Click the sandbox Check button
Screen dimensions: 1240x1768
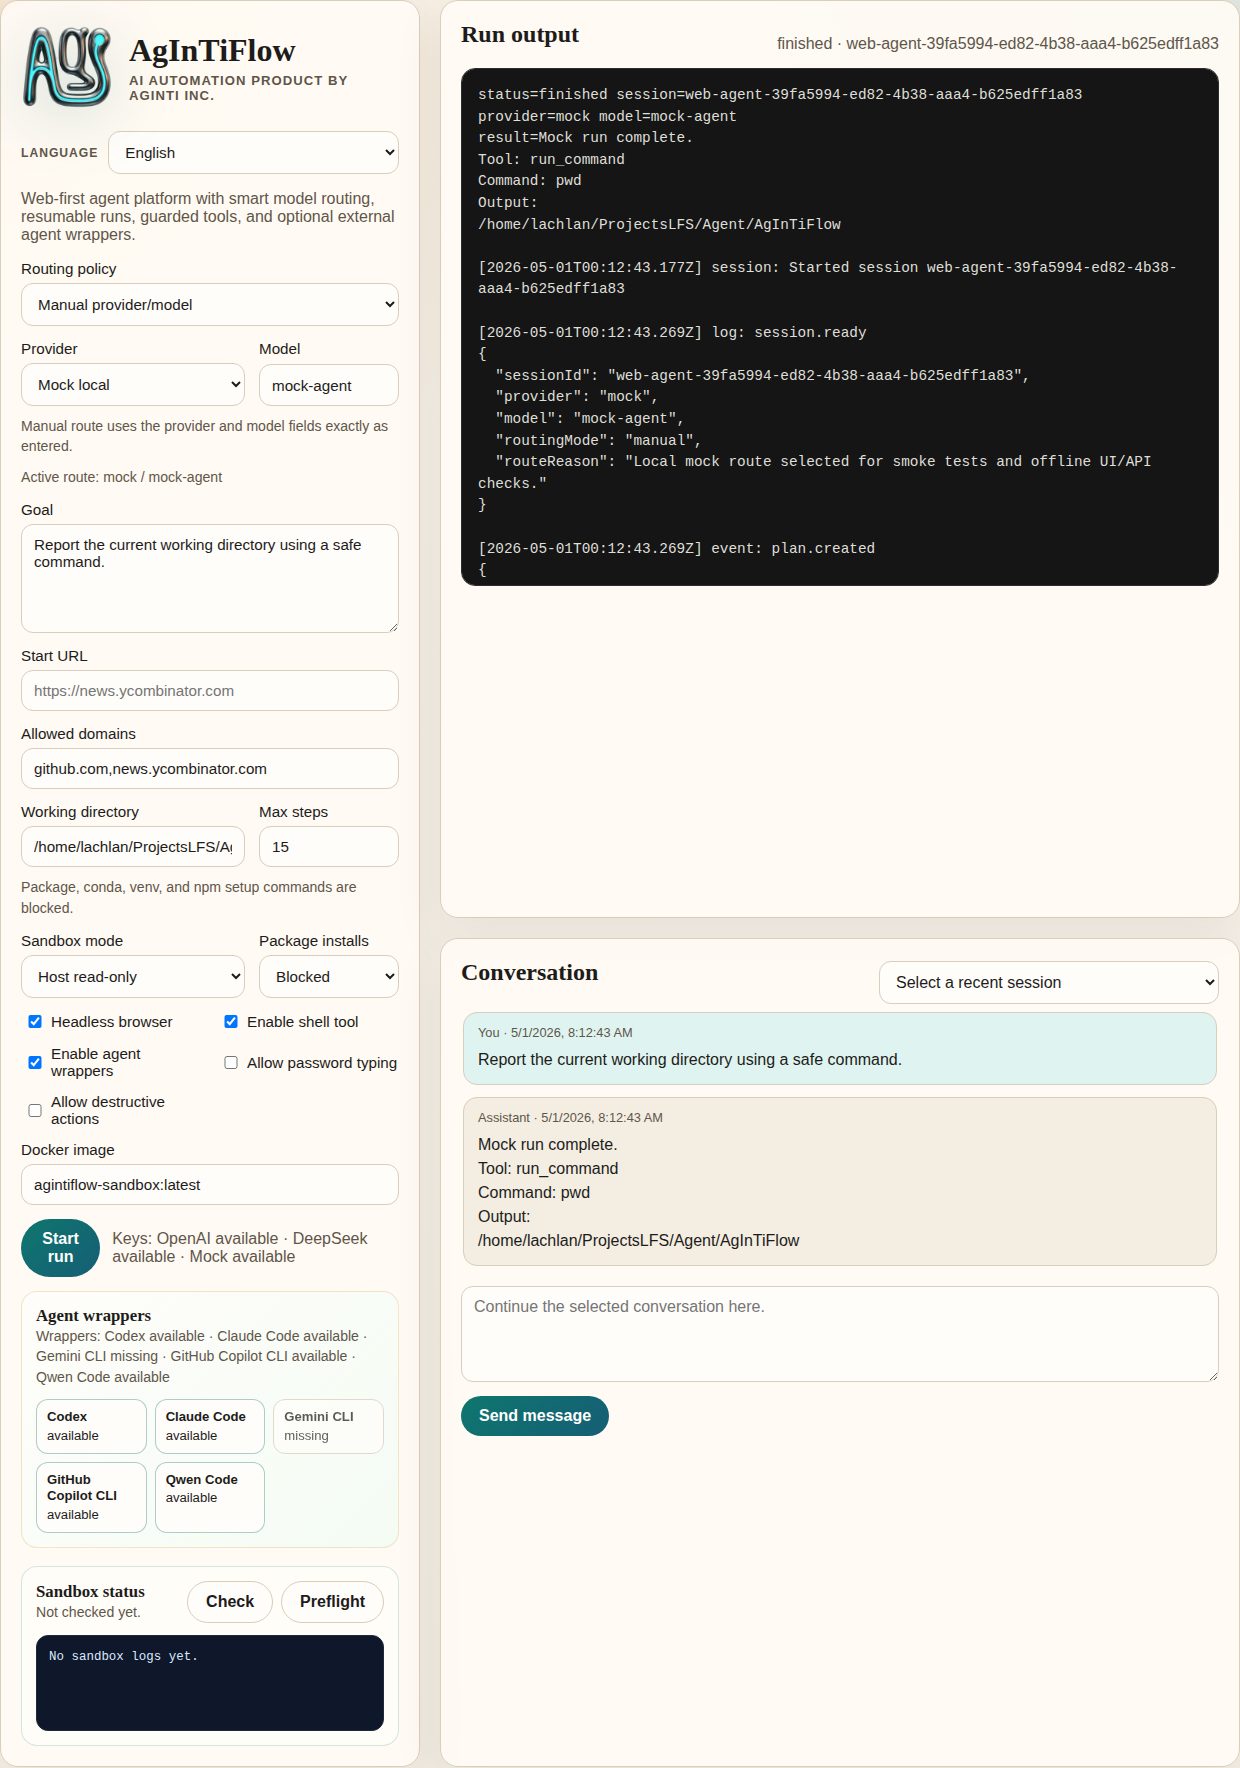pyautogui.click(x=230, y=1602)
